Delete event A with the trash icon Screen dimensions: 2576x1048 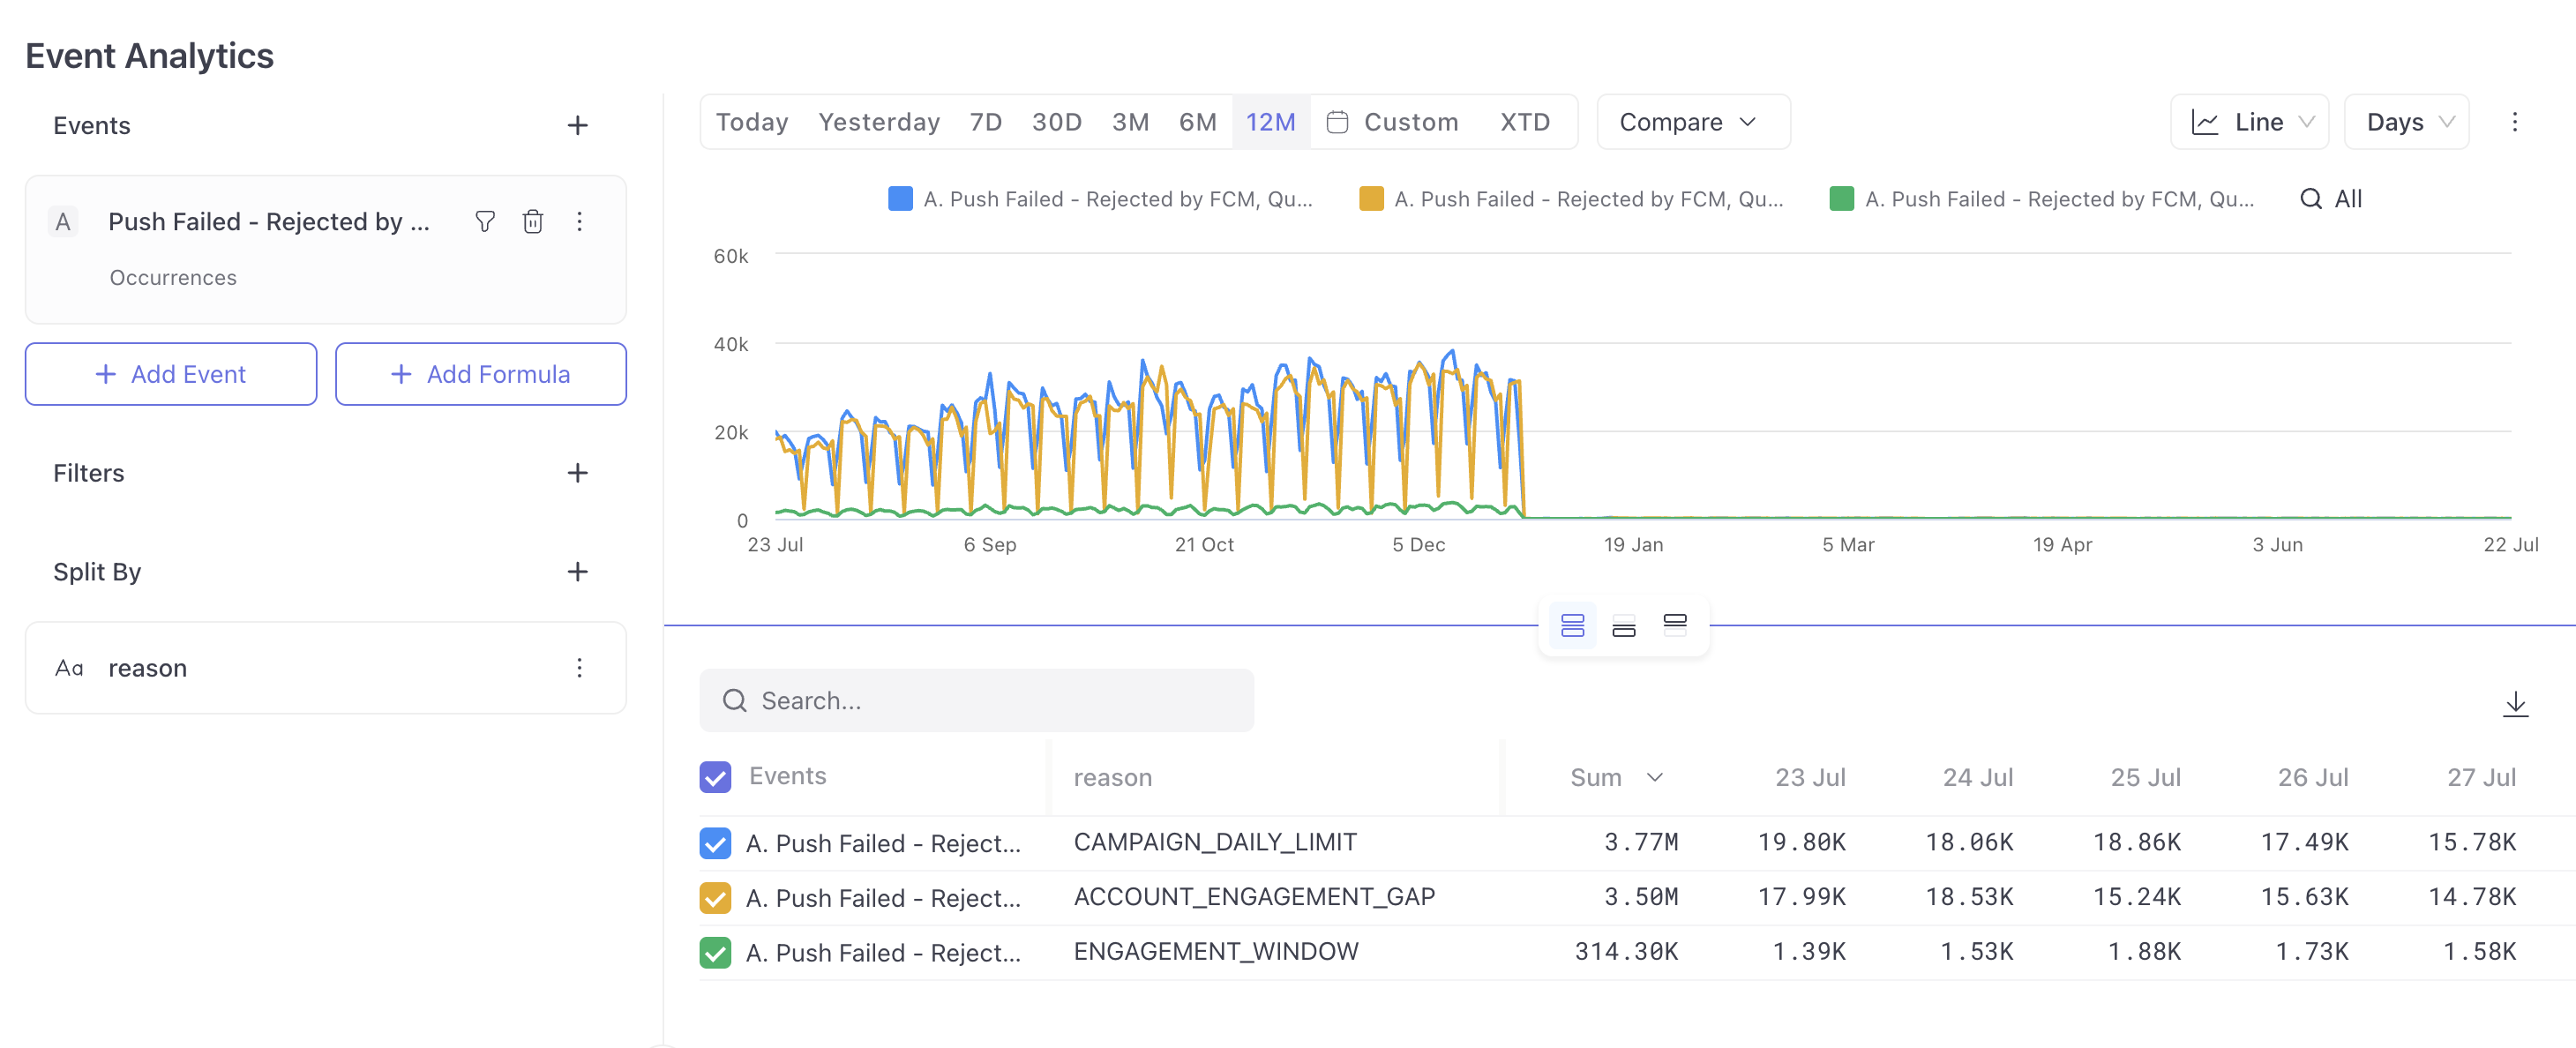[x=533, y=221]
